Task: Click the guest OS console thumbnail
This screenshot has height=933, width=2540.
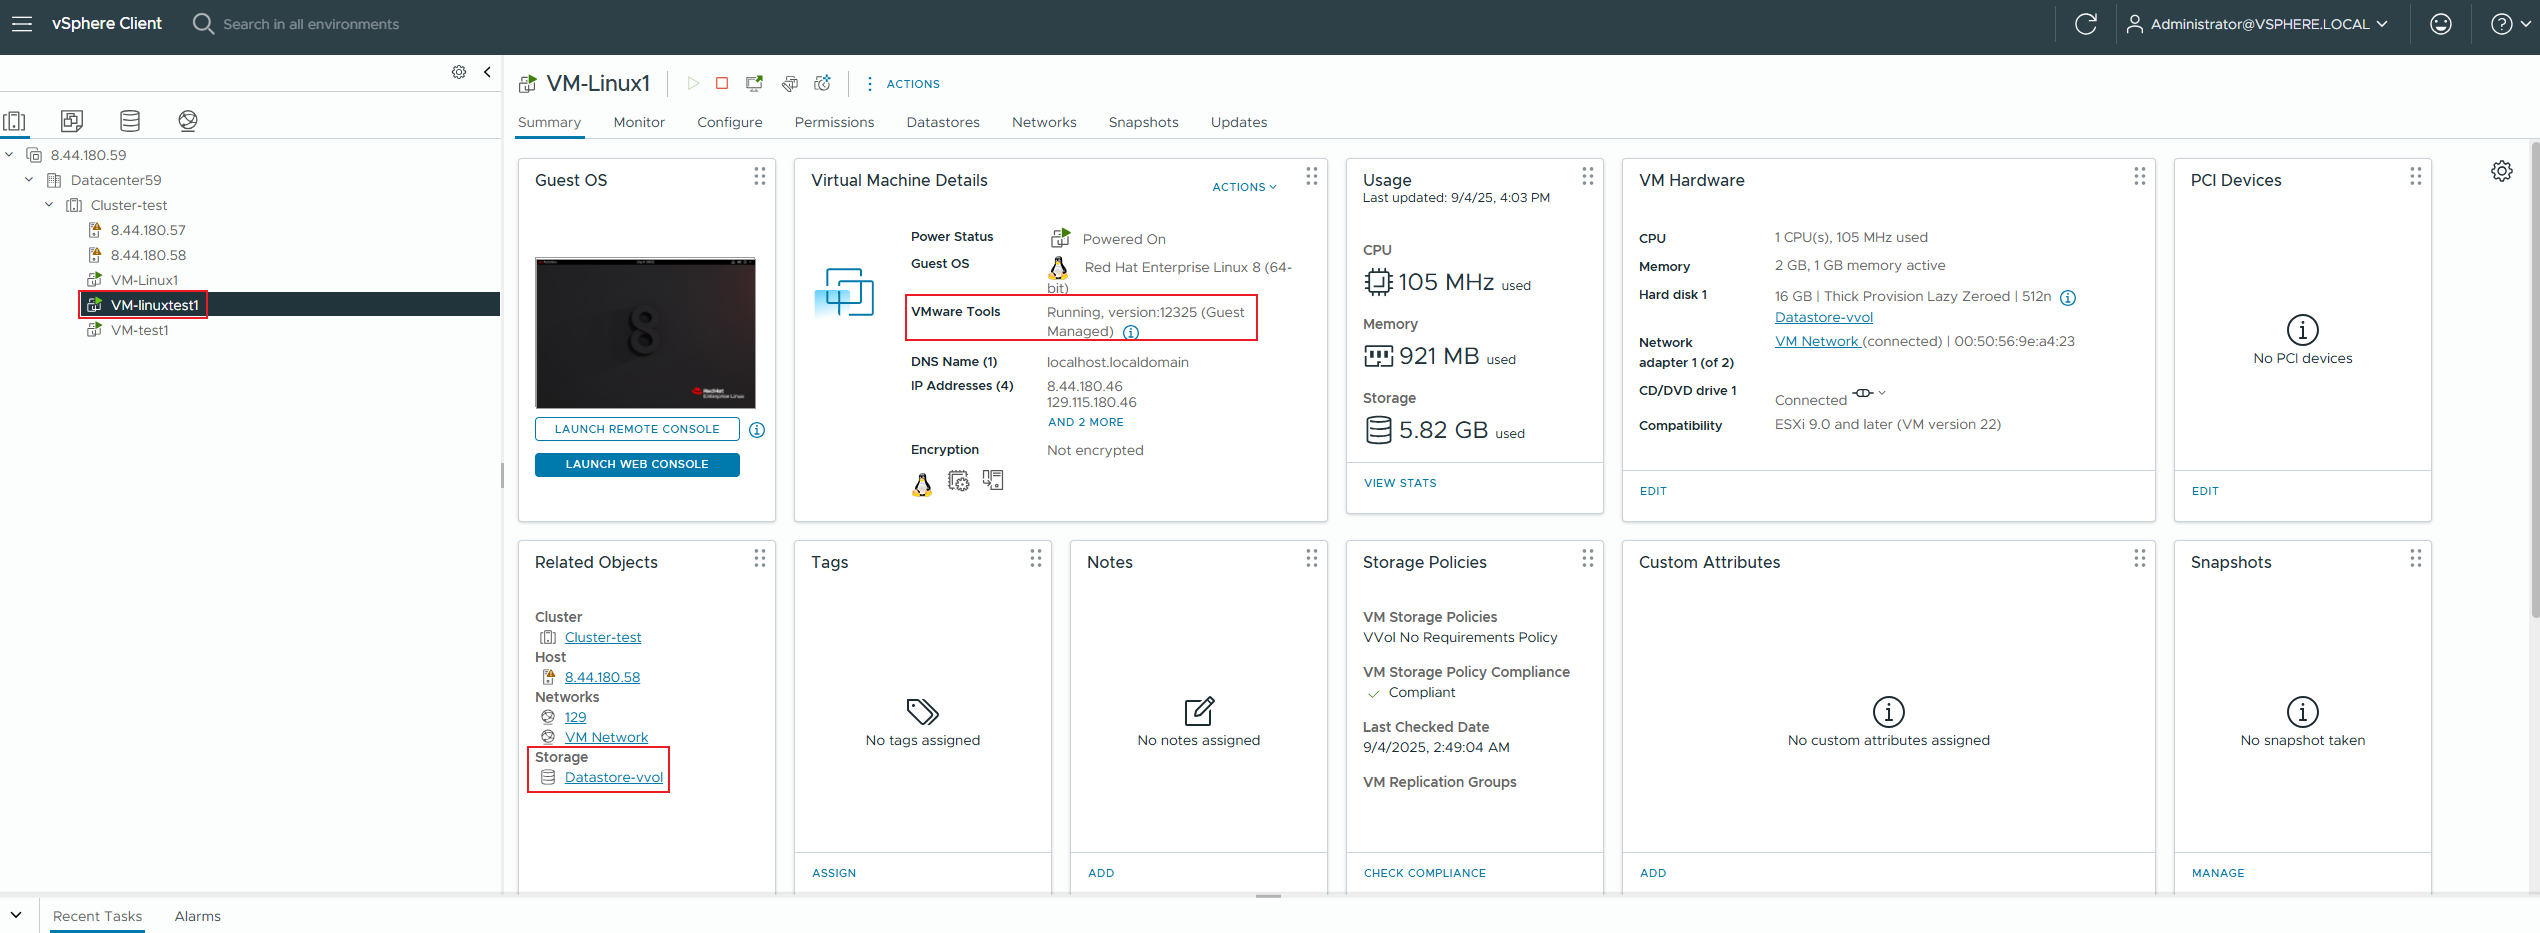Action: 645,332
